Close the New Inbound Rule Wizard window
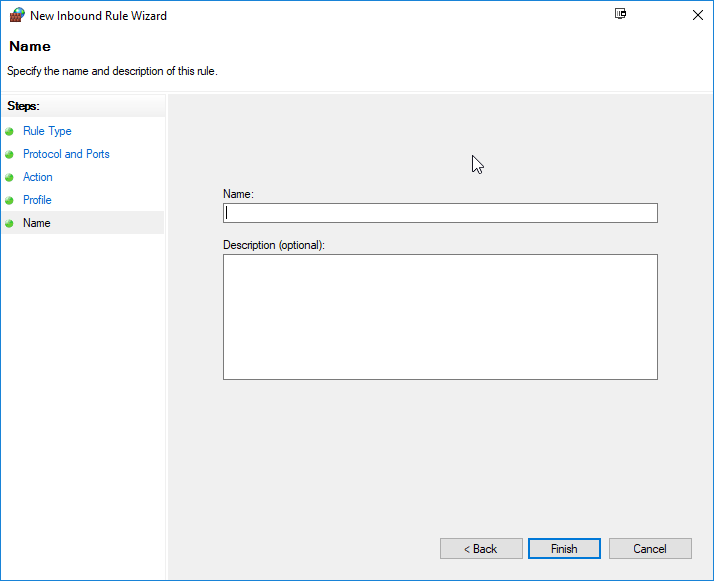This screenshot has width=714, height=581. tap(698, 15)
